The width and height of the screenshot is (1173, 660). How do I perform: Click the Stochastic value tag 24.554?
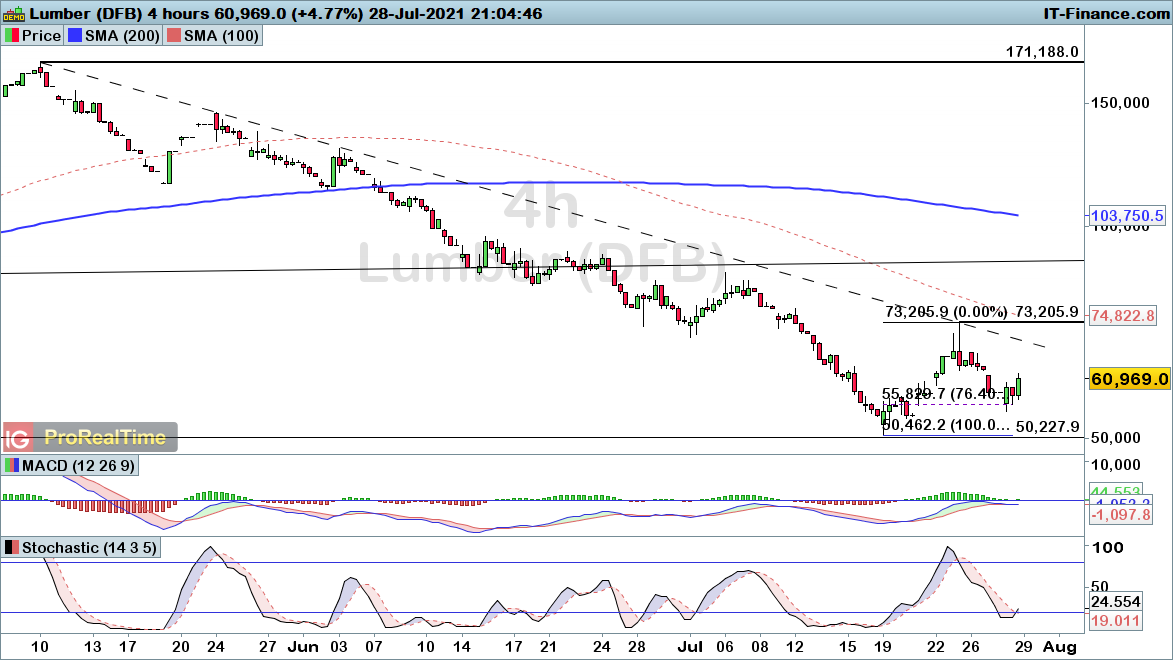coord(1115,602)
